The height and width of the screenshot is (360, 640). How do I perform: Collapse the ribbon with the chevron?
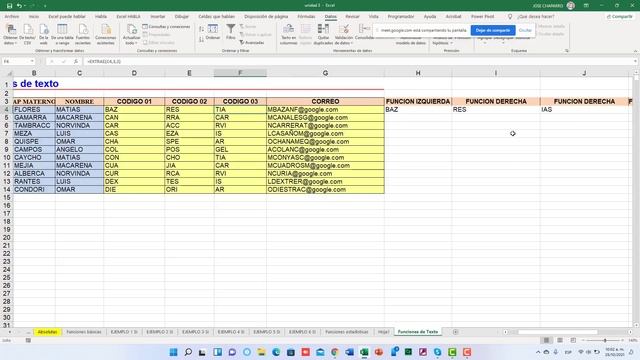tap(635, 51)
